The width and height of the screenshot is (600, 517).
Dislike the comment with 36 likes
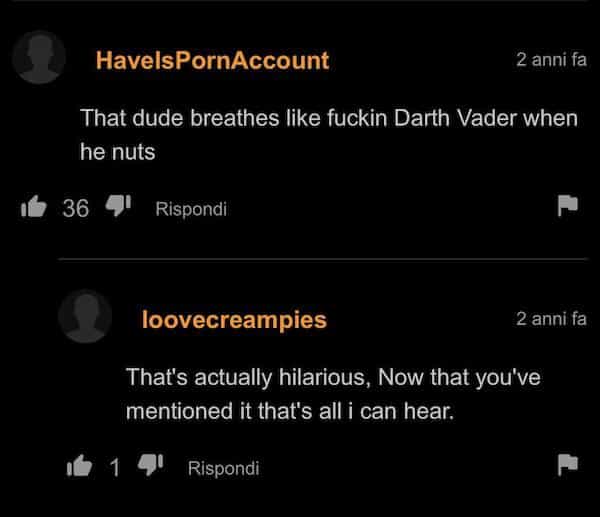click(x=118, y=205)
